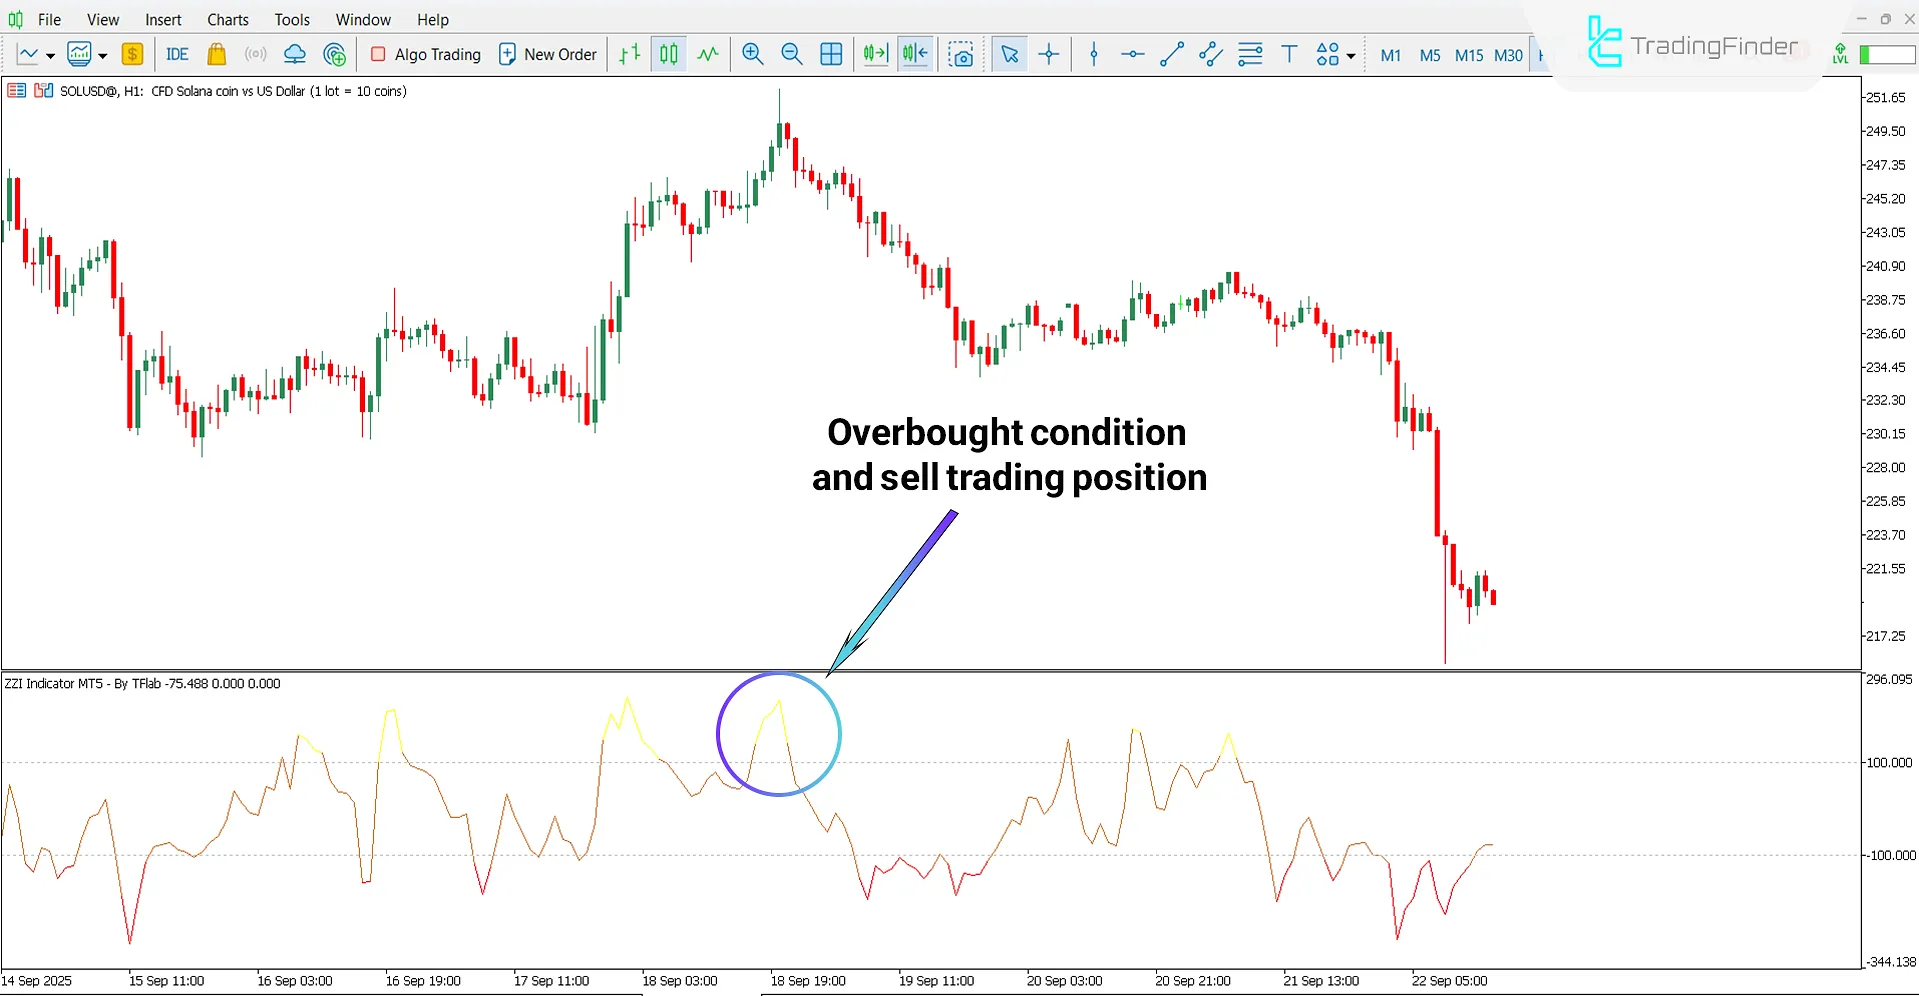Create a New Order
Screen dimensions: 1919x996
(547, 54)
